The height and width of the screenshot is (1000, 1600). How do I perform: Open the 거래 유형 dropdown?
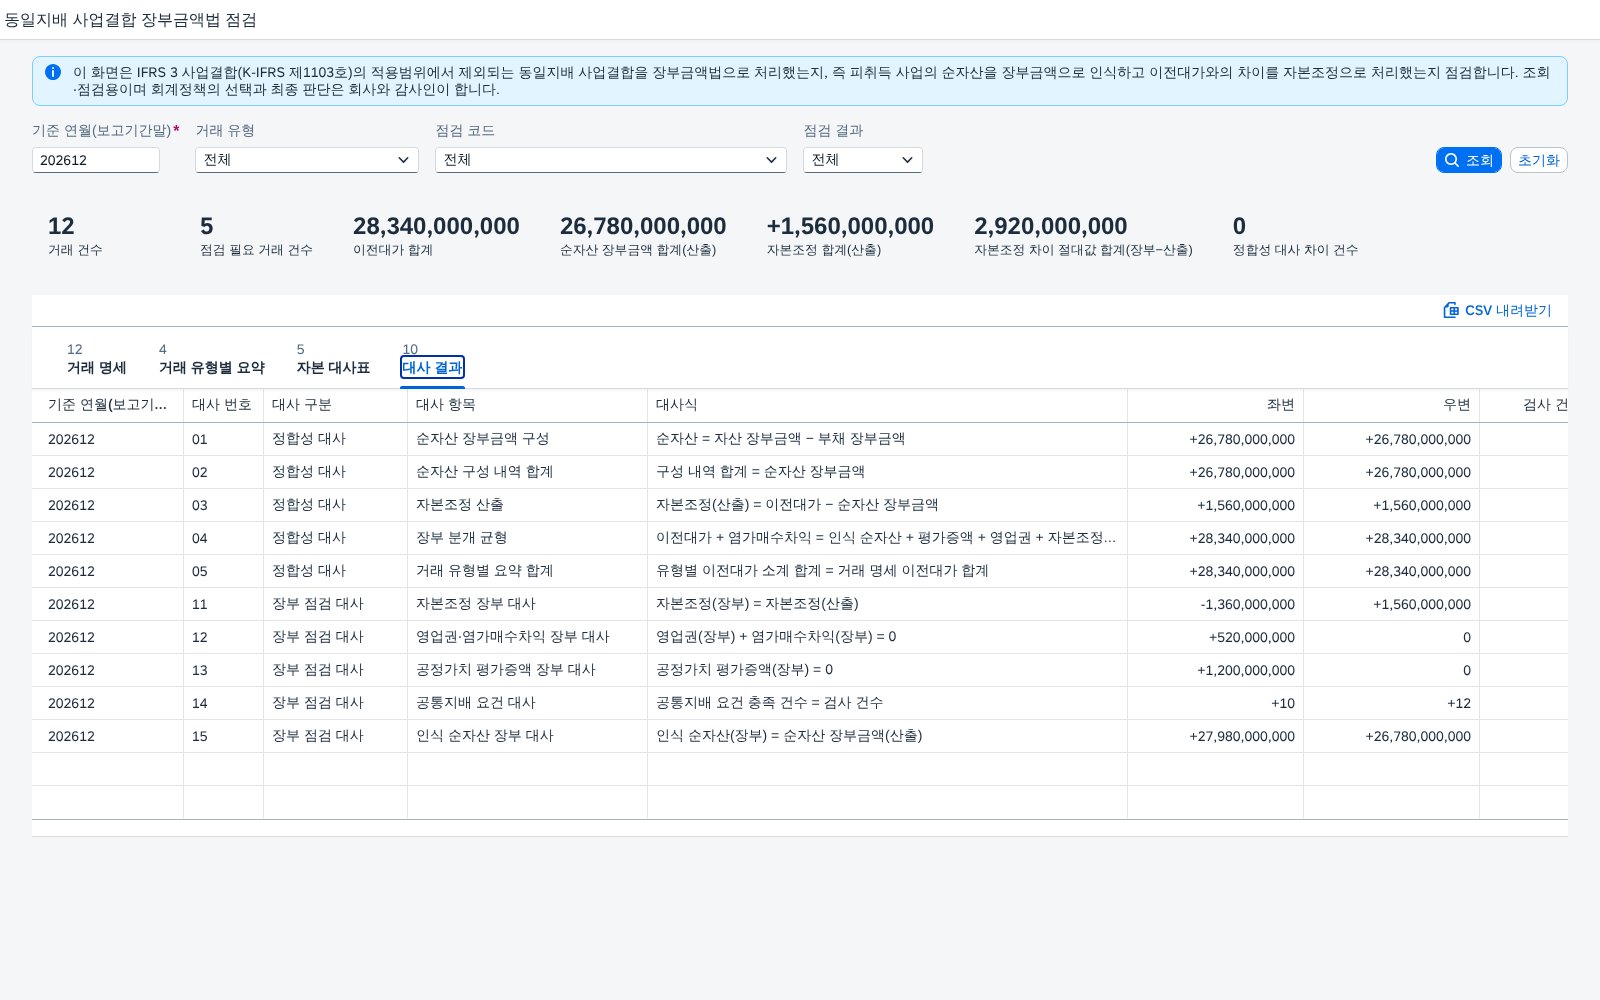307,160
